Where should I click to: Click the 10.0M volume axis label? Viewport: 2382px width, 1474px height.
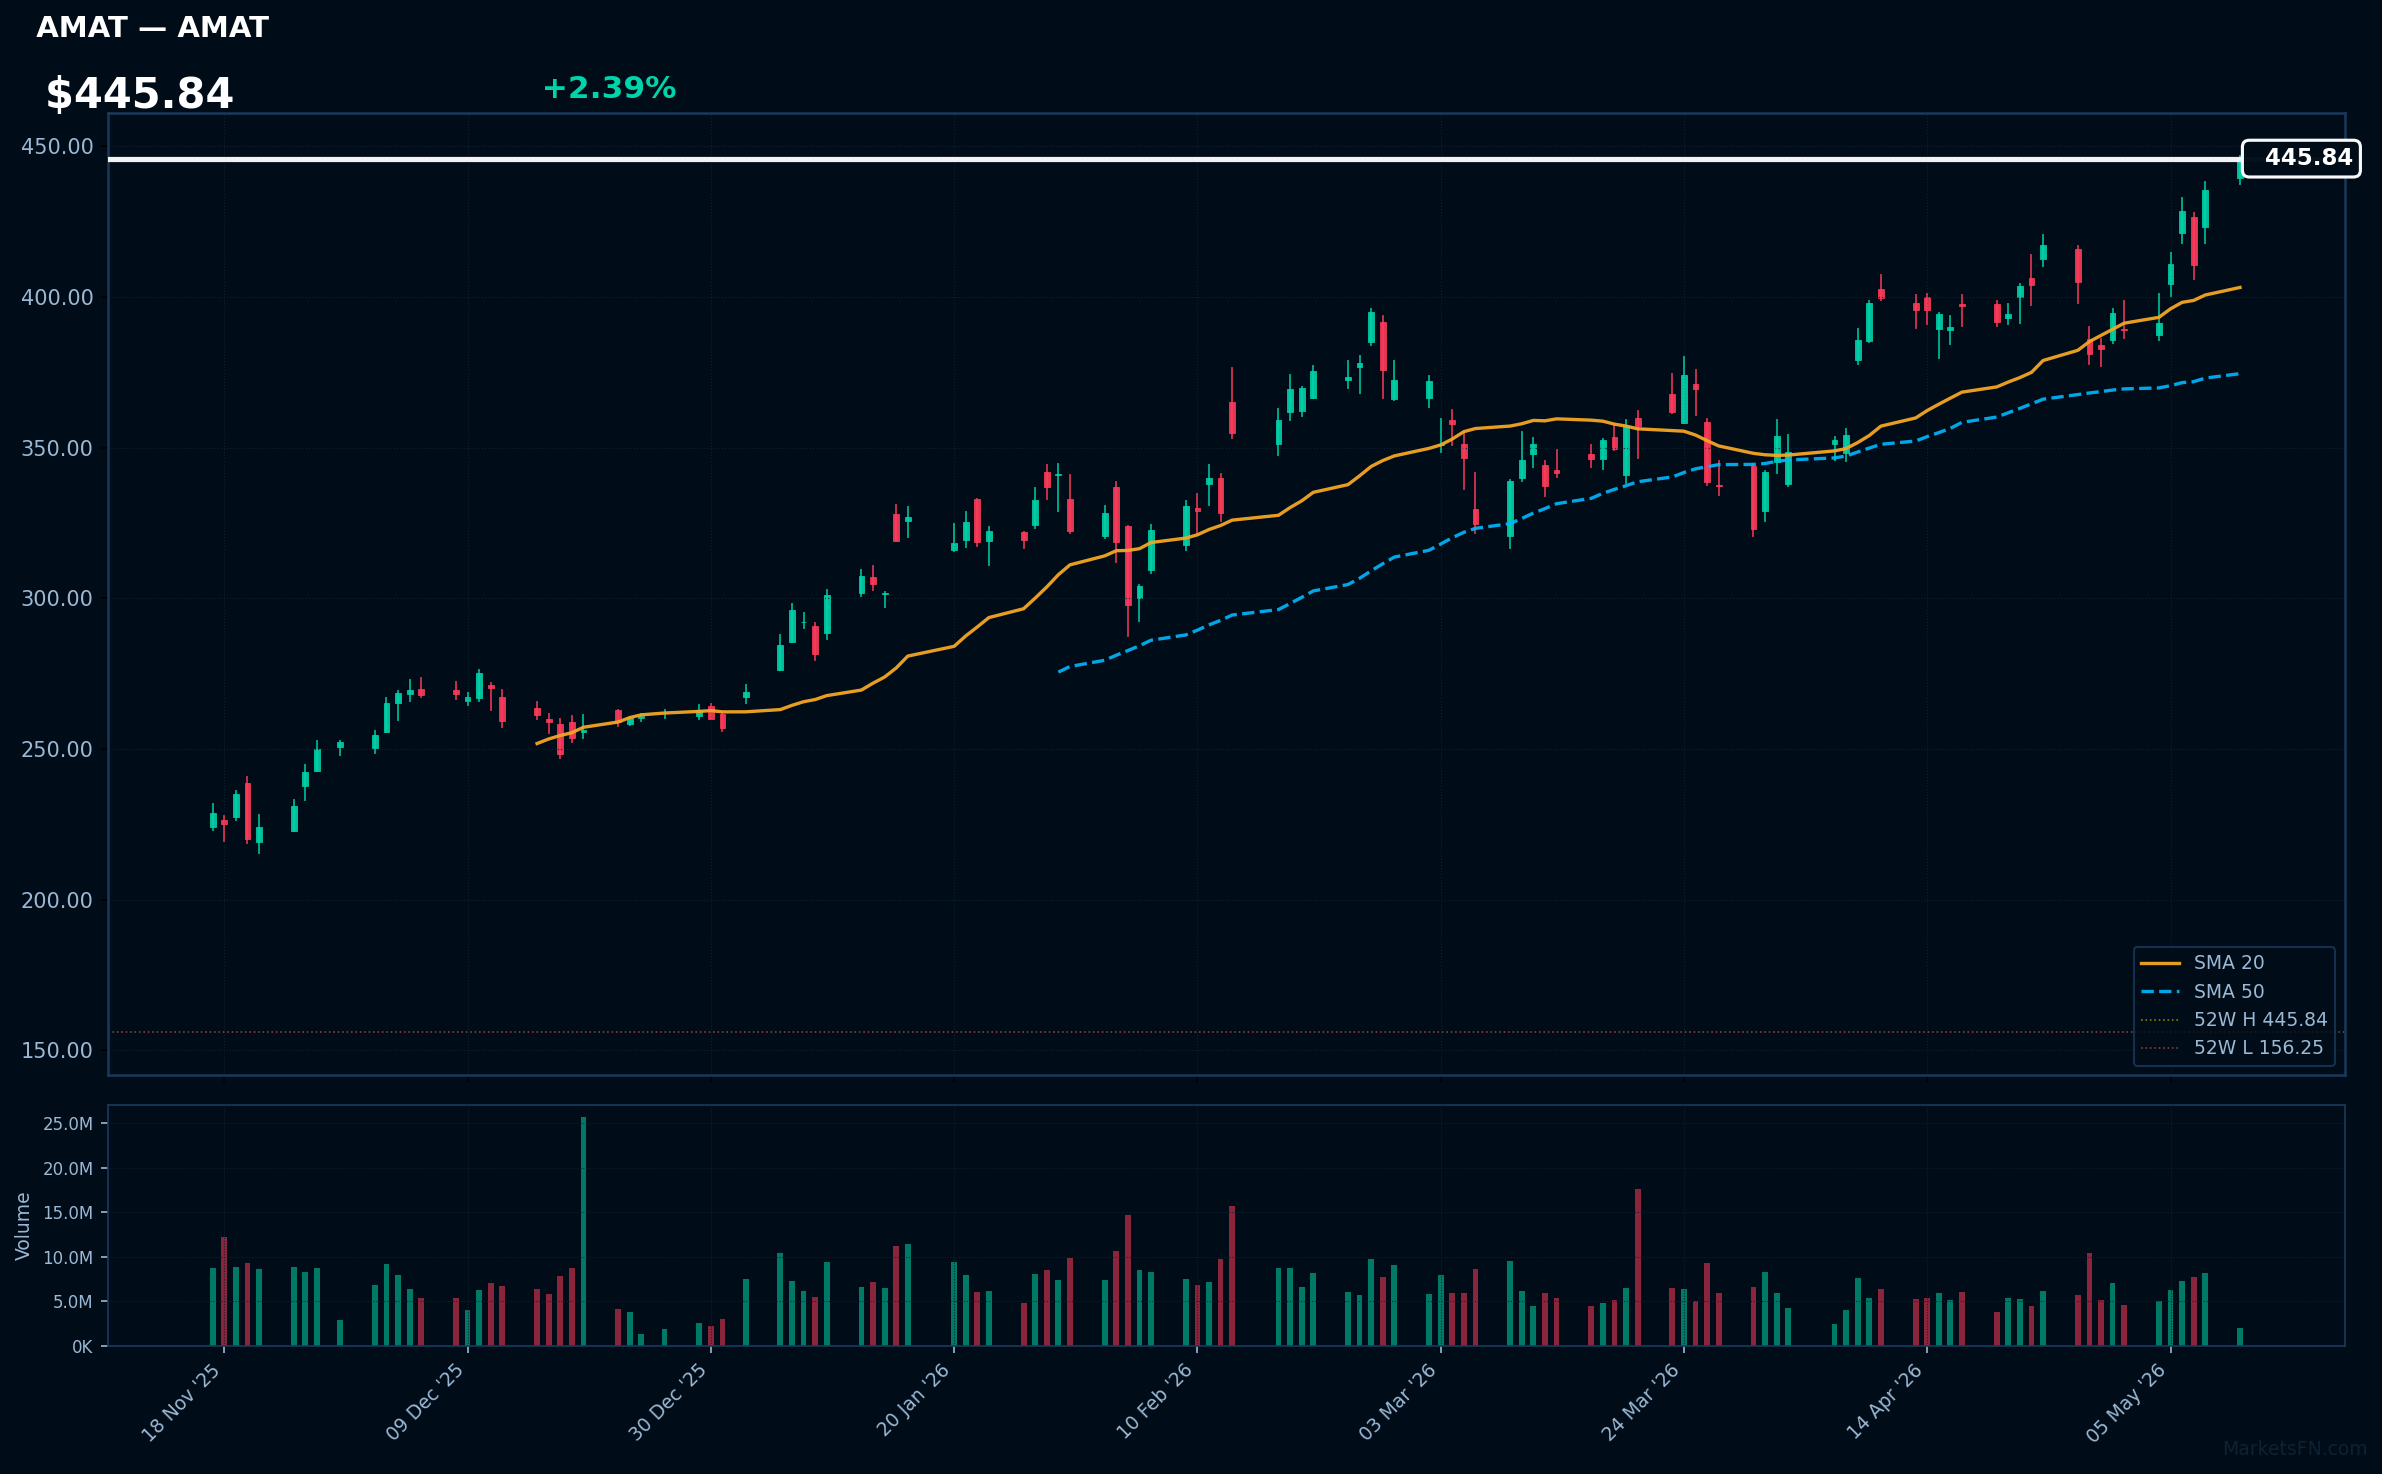click(x=68, y=1258)
